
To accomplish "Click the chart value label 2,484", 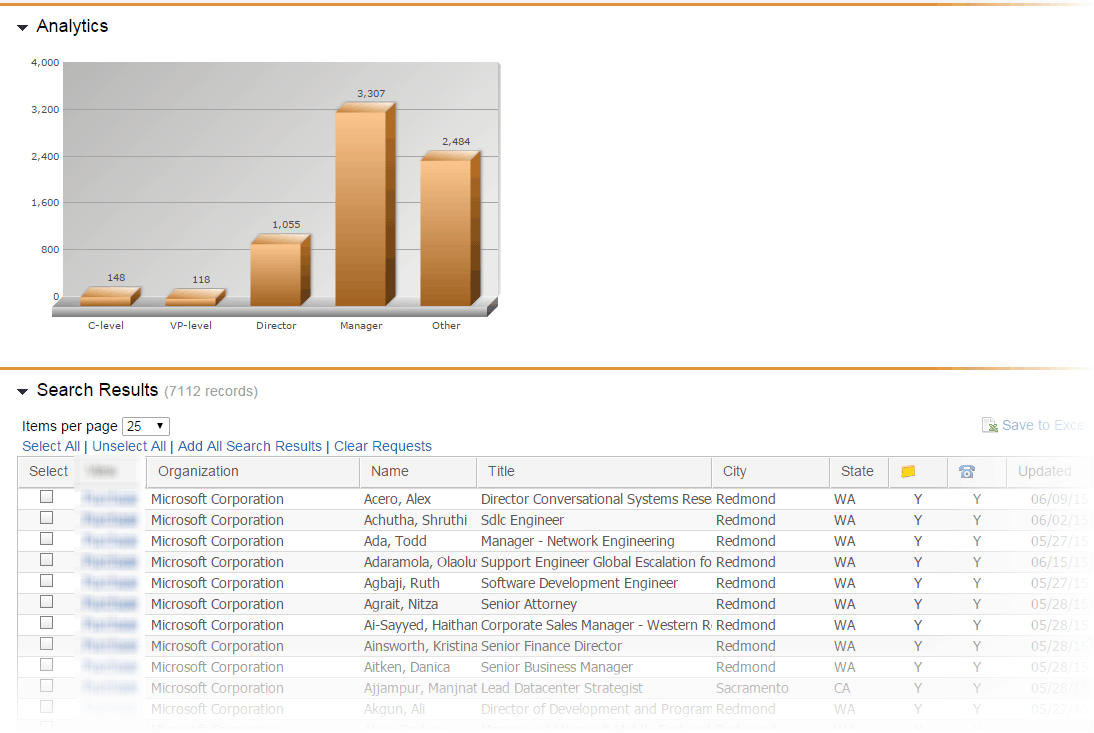I will coord(456,142).
